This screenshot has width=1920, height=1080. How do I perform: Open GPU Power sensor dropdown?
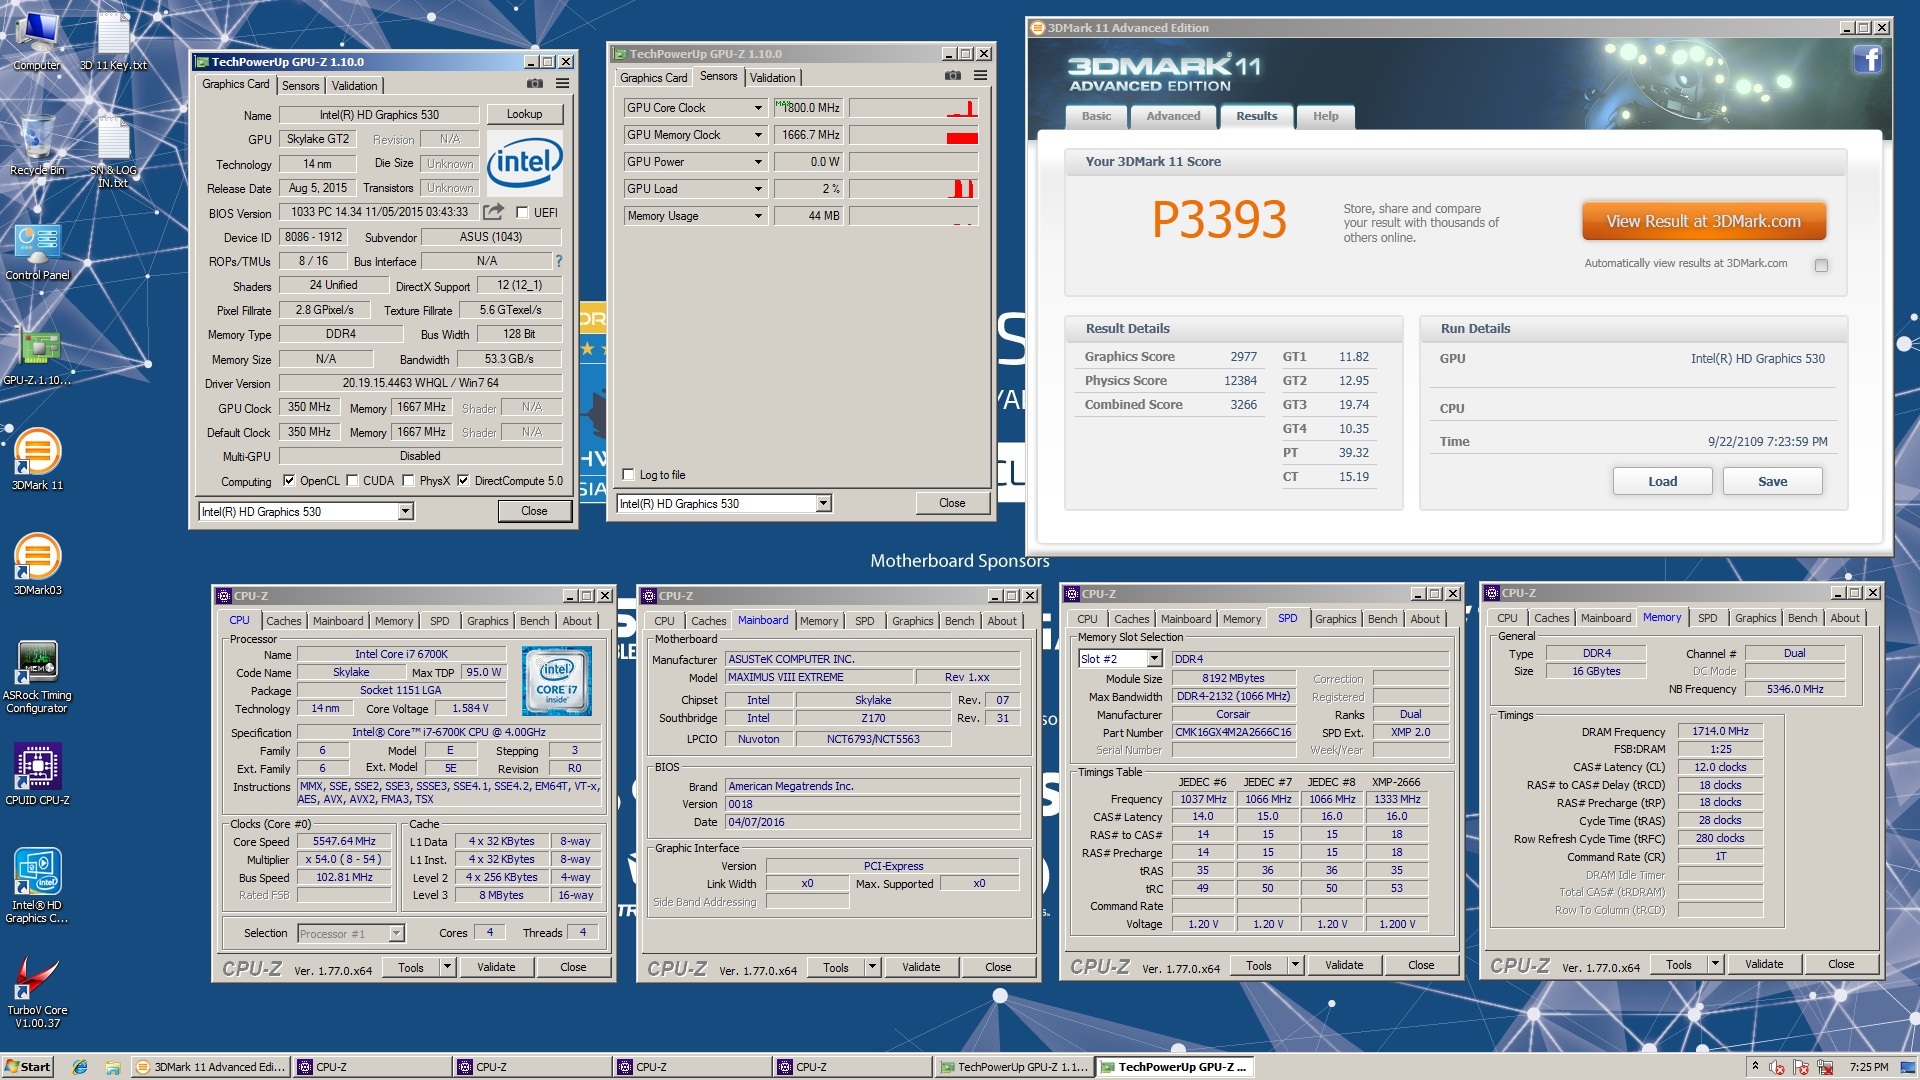tap(758, 162)
